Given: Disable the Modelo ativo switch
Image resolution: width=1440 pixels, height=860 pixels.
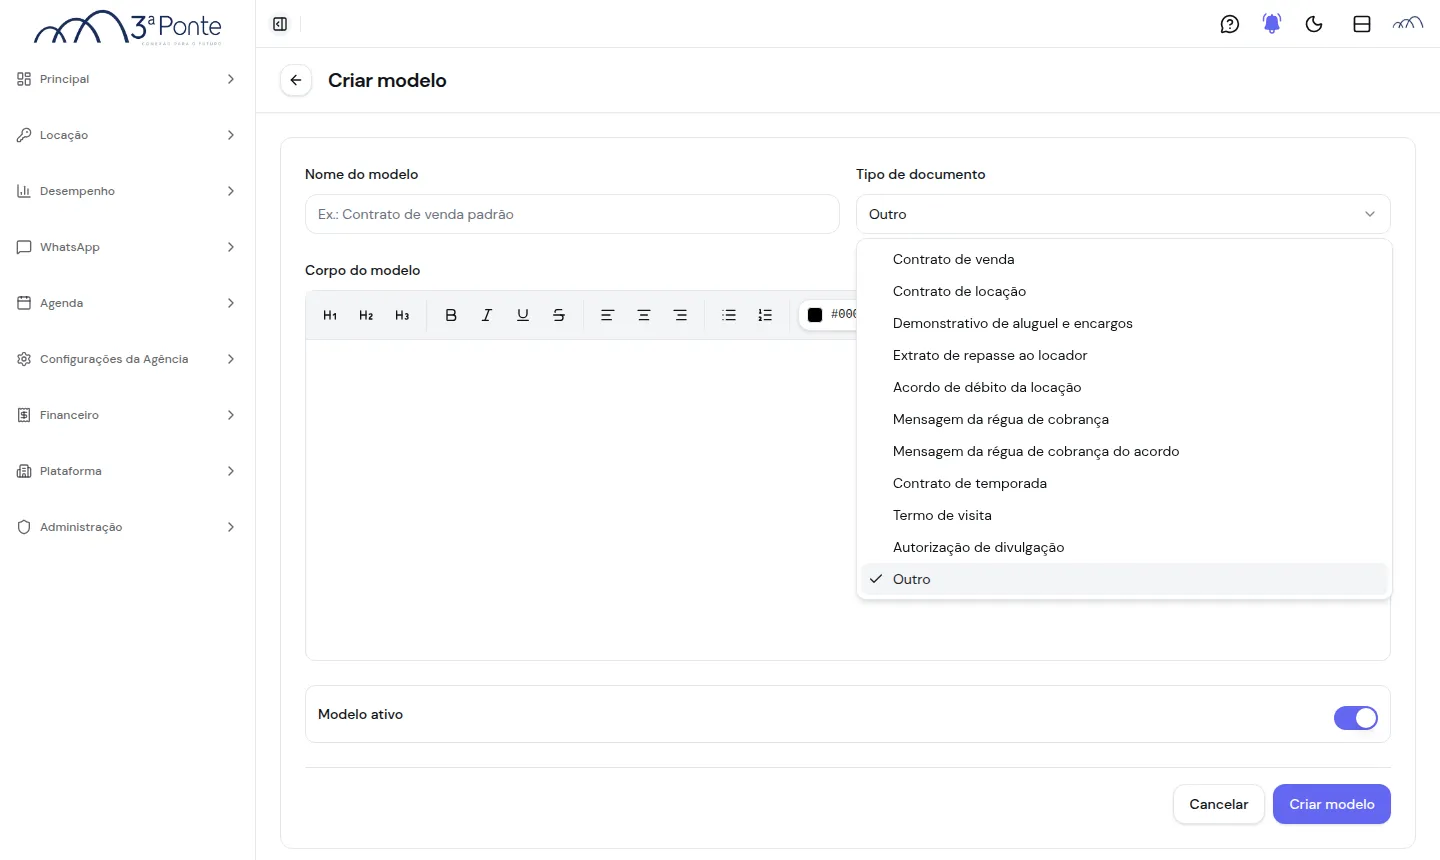Looking at the screenshot, I should 1356,718.
